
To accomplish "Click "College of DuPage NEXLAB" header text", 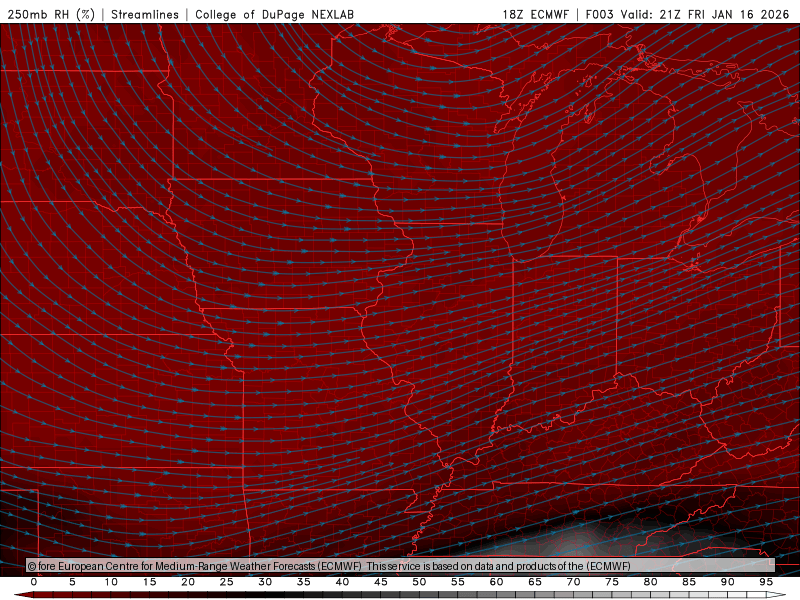I will click(274, 14).
